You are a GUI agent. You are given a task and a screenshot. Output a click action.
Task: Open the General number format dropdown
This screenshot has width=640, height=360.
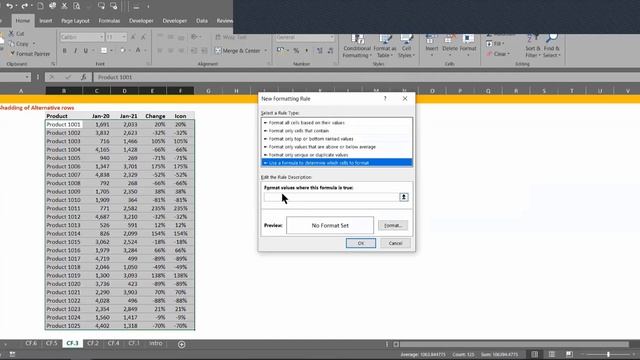click(332, 37)
